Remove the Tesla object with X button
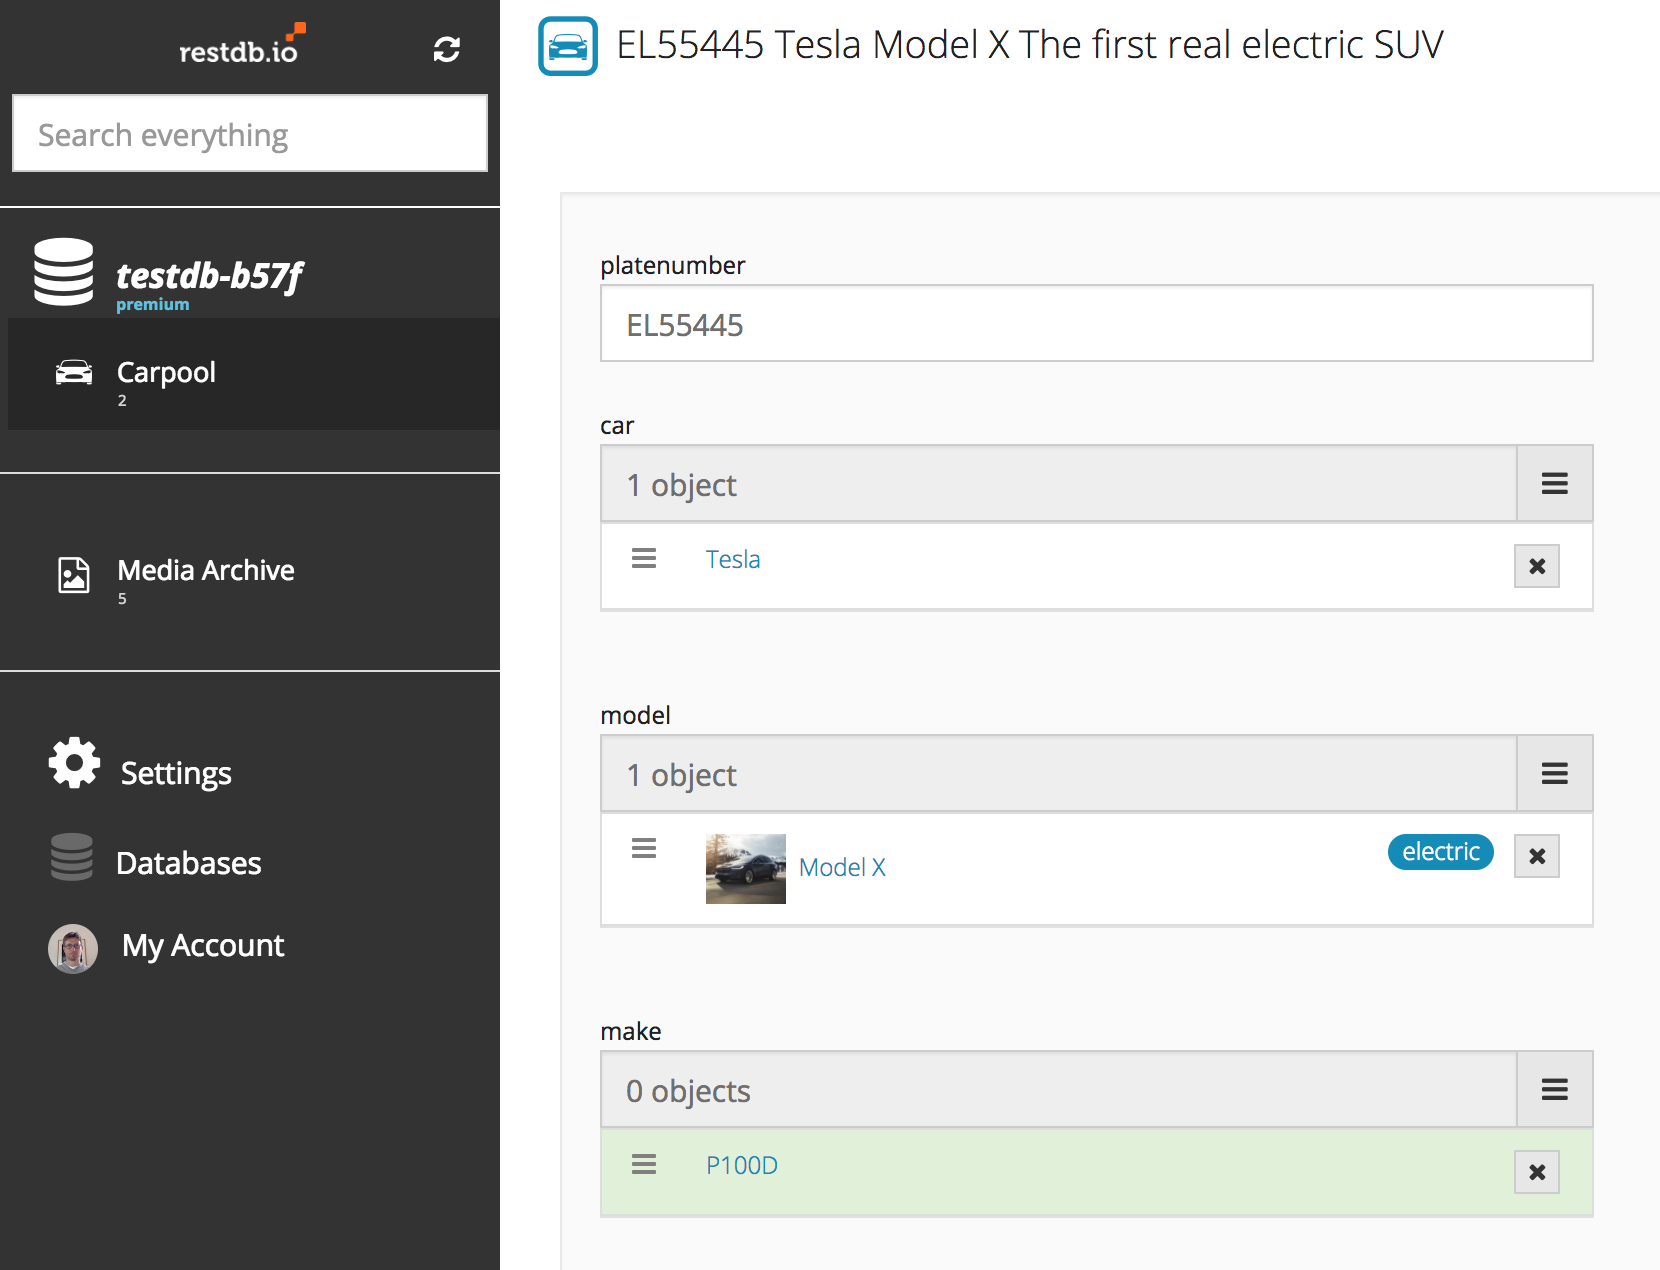 [x=1537, y=566]
